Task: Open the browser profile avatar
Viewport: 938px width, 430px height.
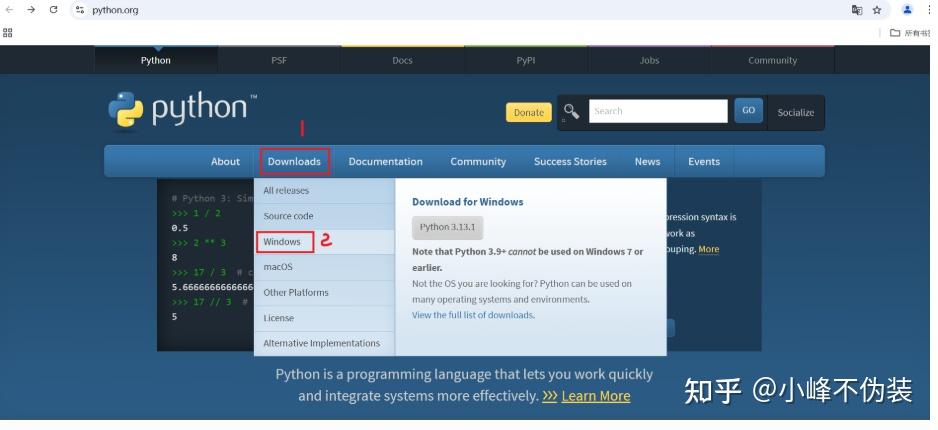Action: (x=907, y=10)
